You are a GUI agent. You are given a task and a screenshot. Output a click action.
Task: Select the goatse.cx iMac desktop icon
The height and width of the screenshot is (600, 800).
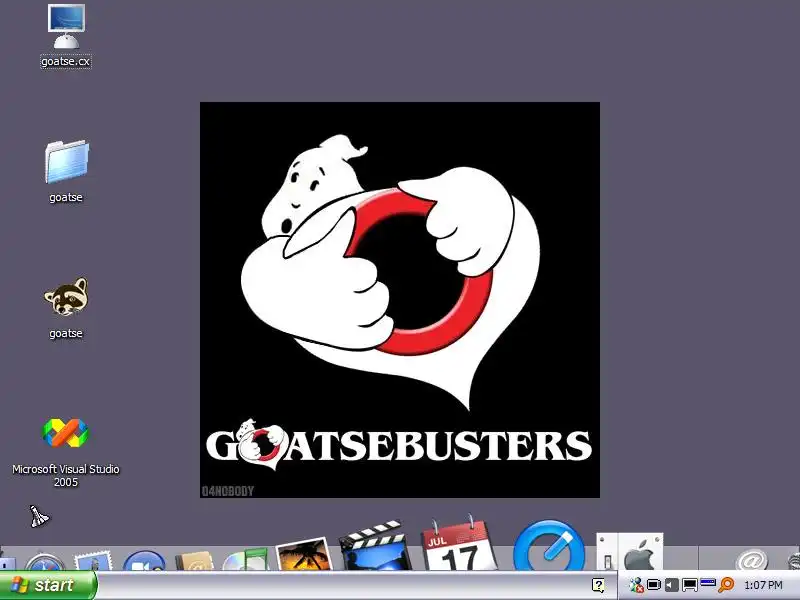tap(66, 27)
